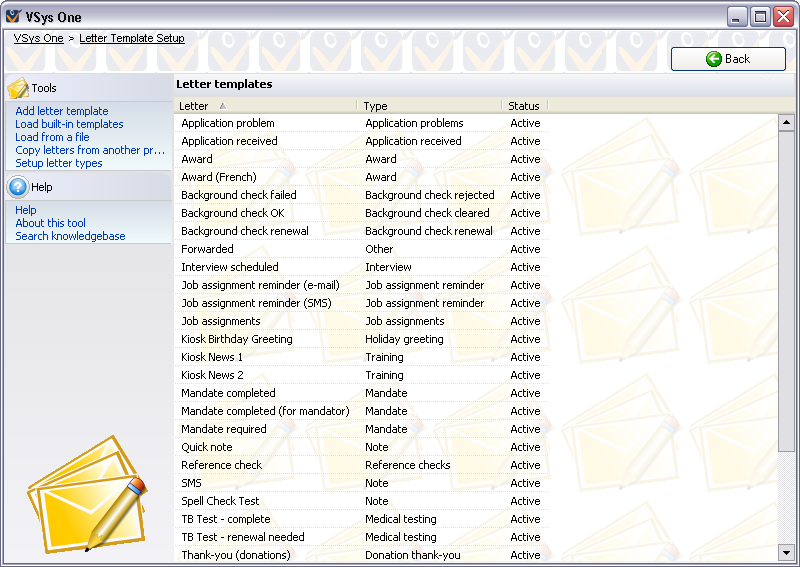This screenshot has width=800, height=567.
Task: Click the green arrow icon on Back button
Action: tap(713, 59)
